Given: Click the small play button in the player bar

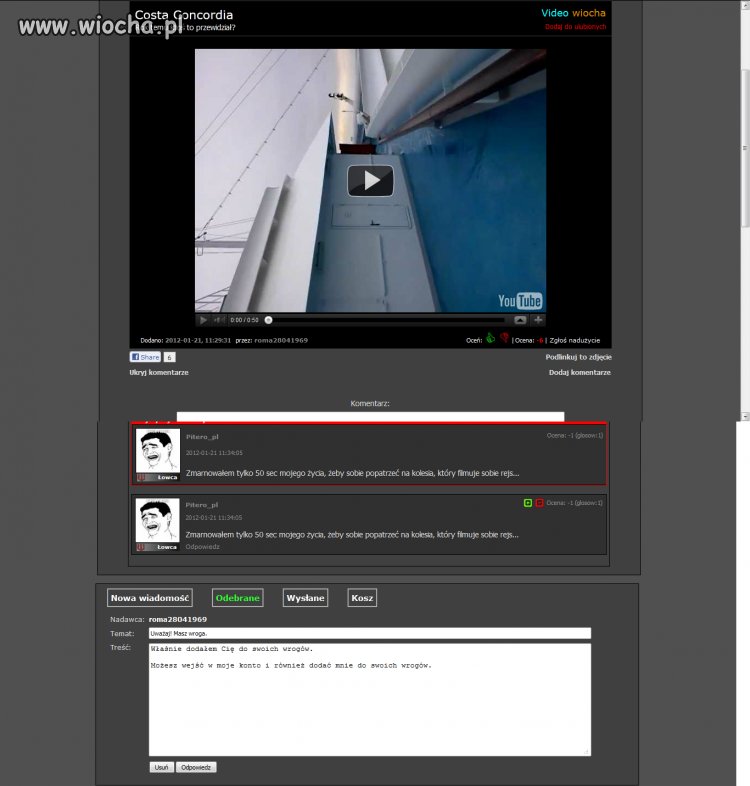Looking at the screenshot, I should click(x=203, y=320).
